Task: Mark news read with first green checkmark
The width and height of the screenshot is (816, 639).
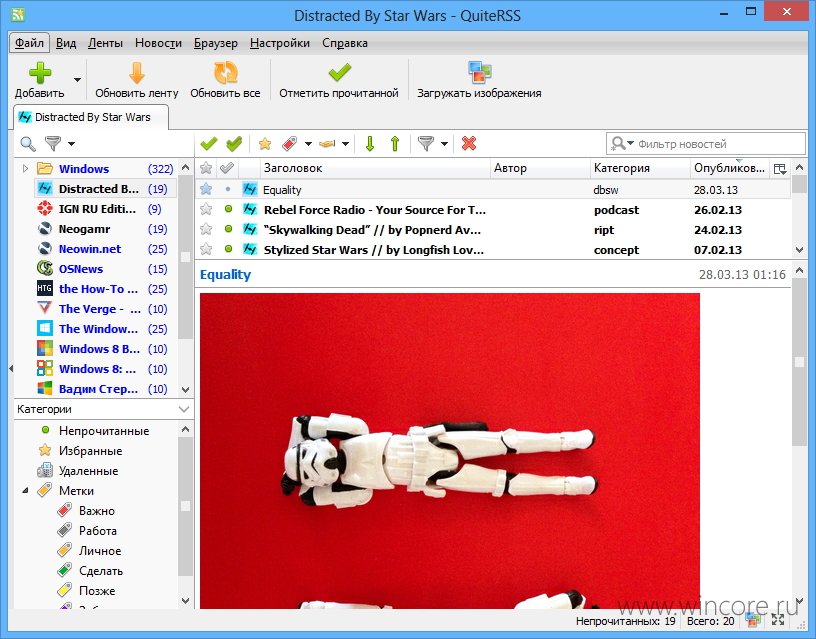Action: click(x=209, y=144)
